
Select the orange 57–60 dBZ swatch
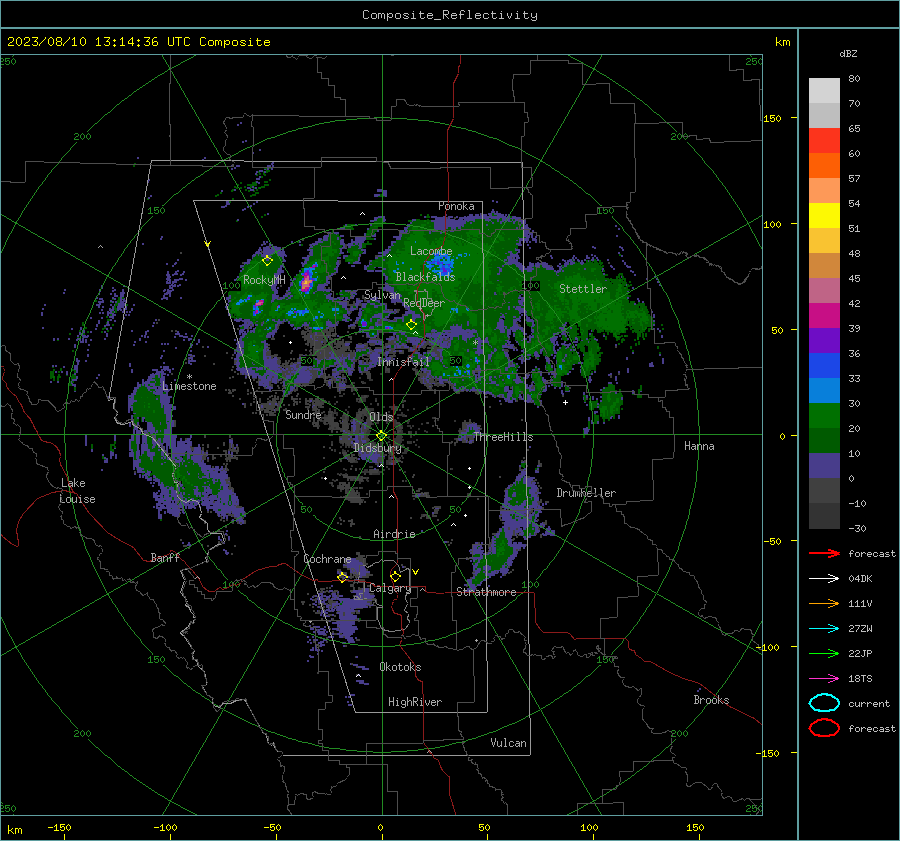click(824, 165)
